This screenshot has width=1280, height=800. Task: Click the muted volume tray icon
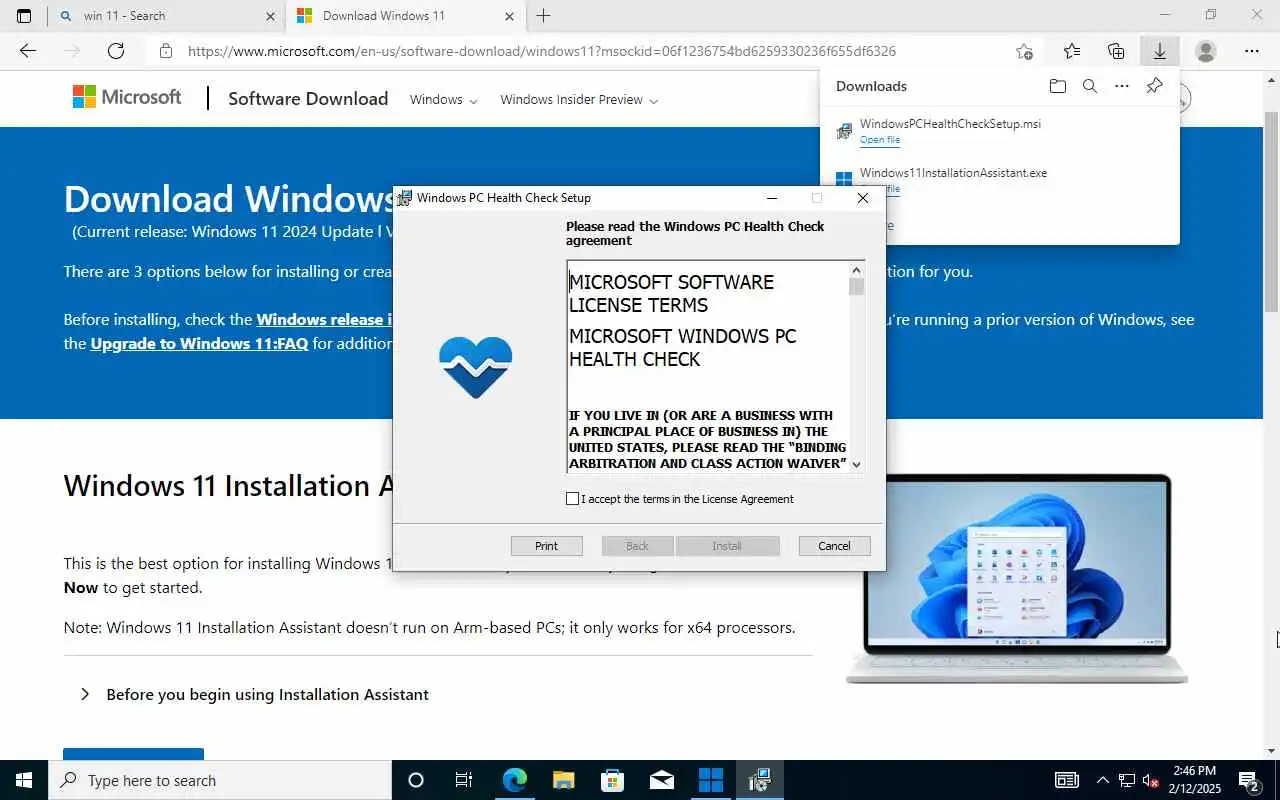tap(1151, 780)
